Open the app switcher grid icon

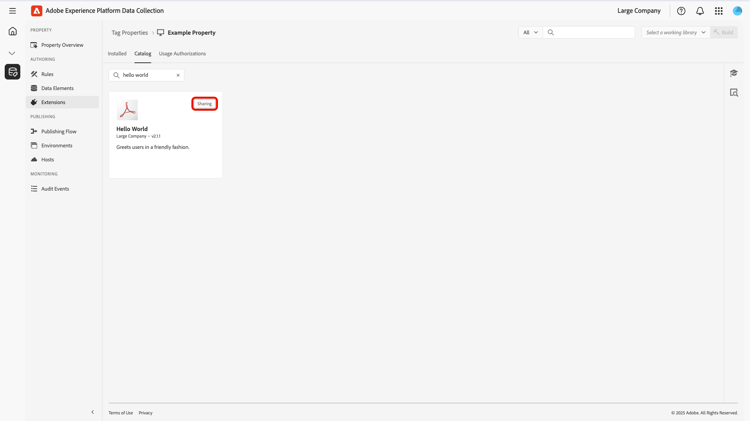[718, 11]
